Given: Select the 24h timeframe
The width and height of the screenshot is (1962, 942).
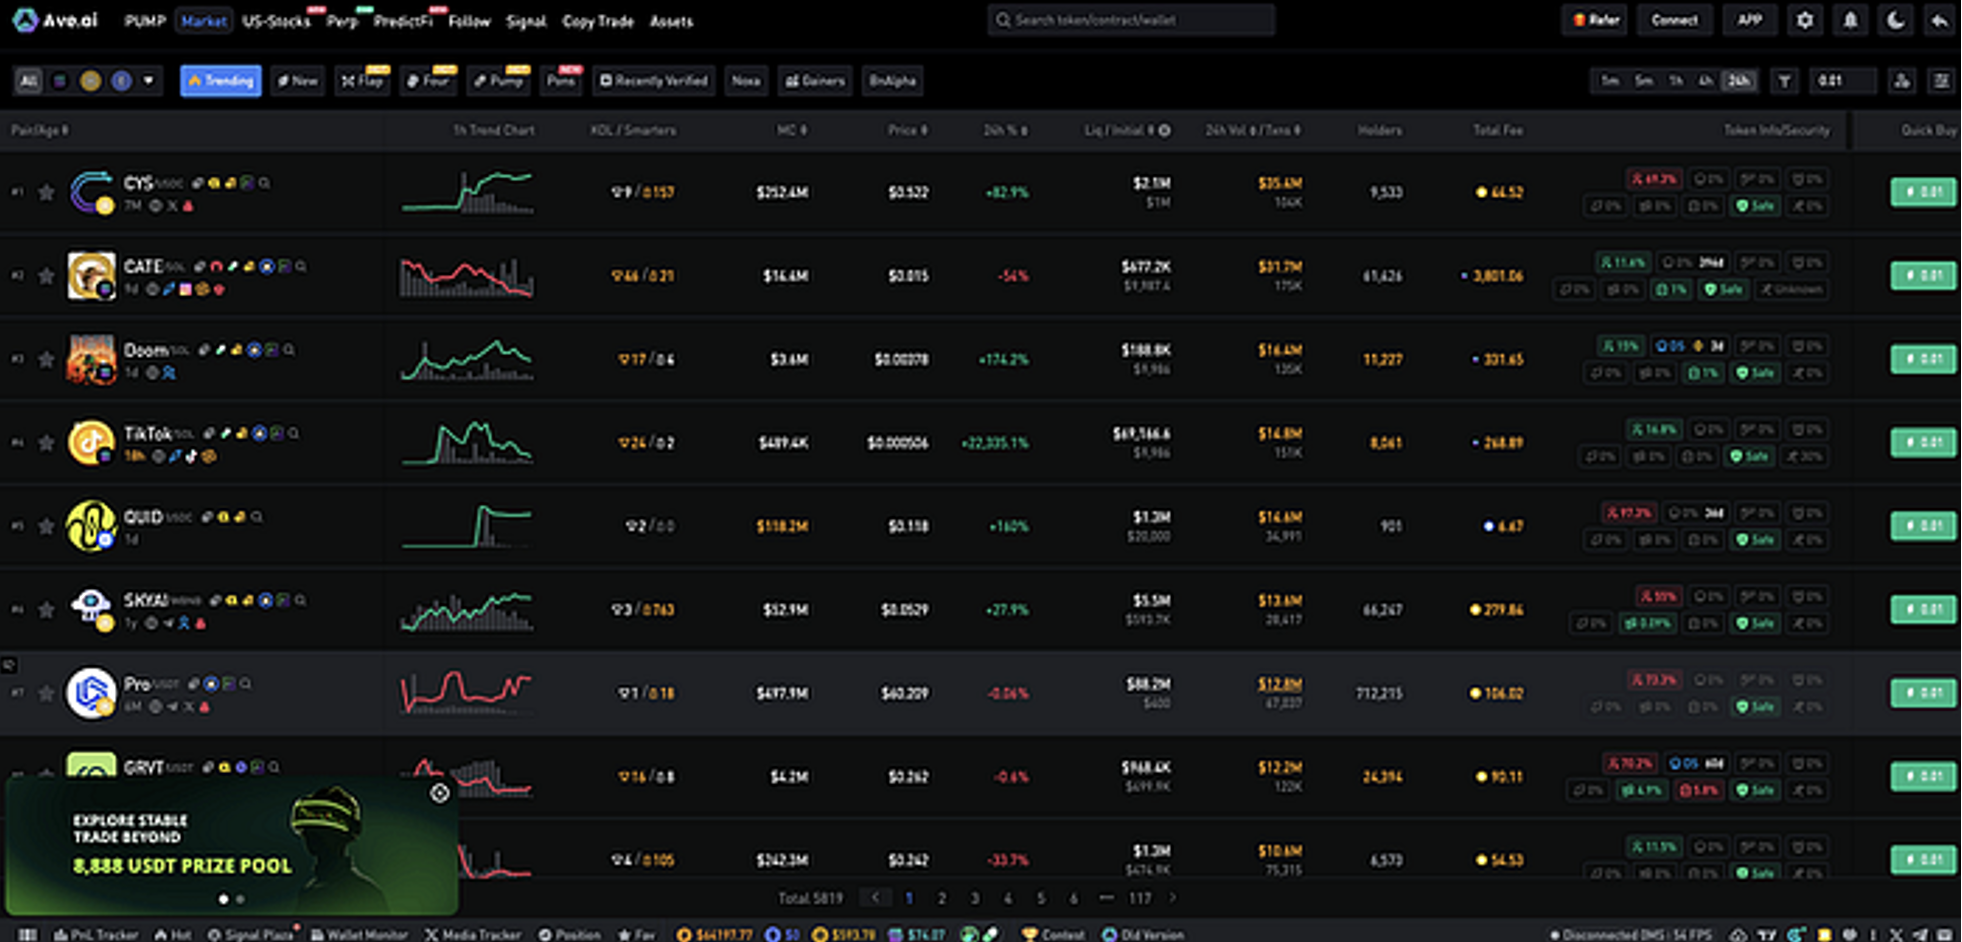Looking at the screenshot, I should click(x=1740, y=81).
